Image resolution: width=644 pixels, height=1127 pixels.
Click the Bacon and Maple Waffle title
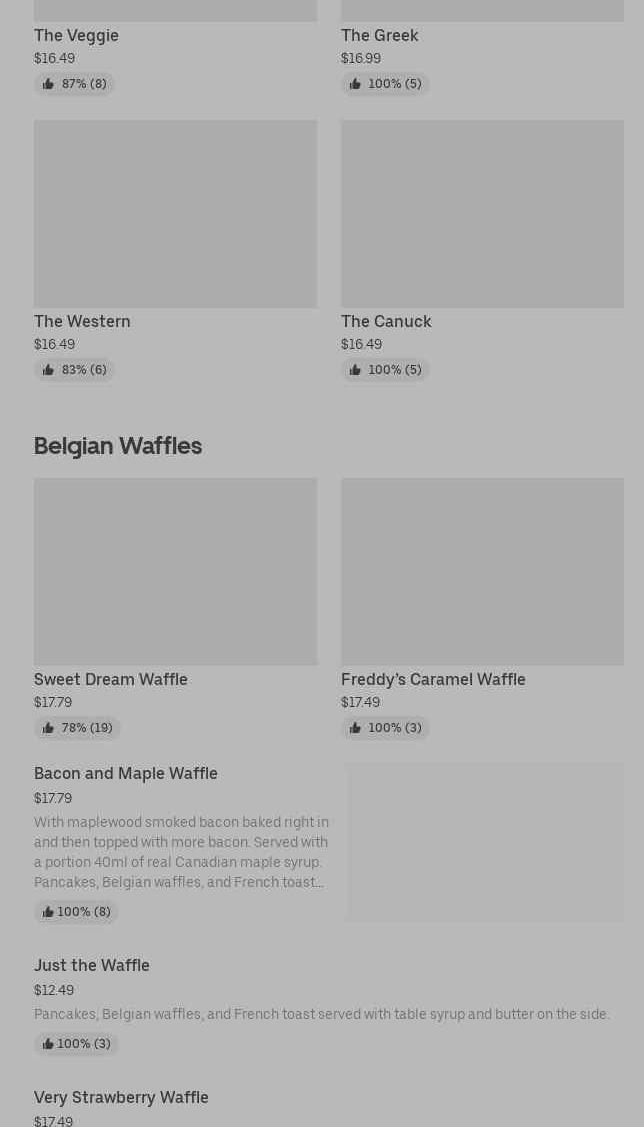click(x=126, y=773)
